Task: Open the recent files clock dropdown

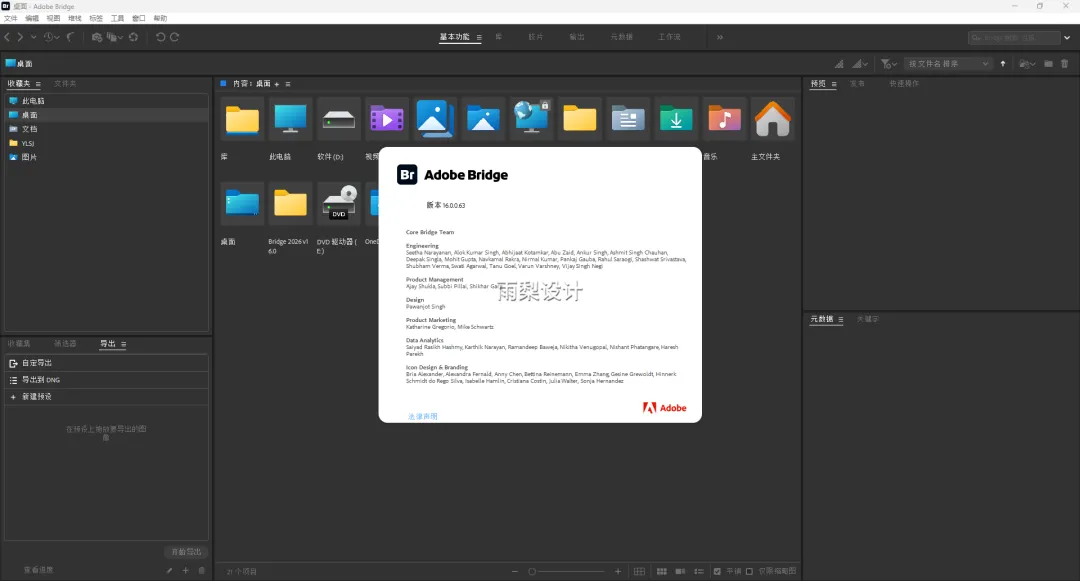Action: [x=51, y=37]
